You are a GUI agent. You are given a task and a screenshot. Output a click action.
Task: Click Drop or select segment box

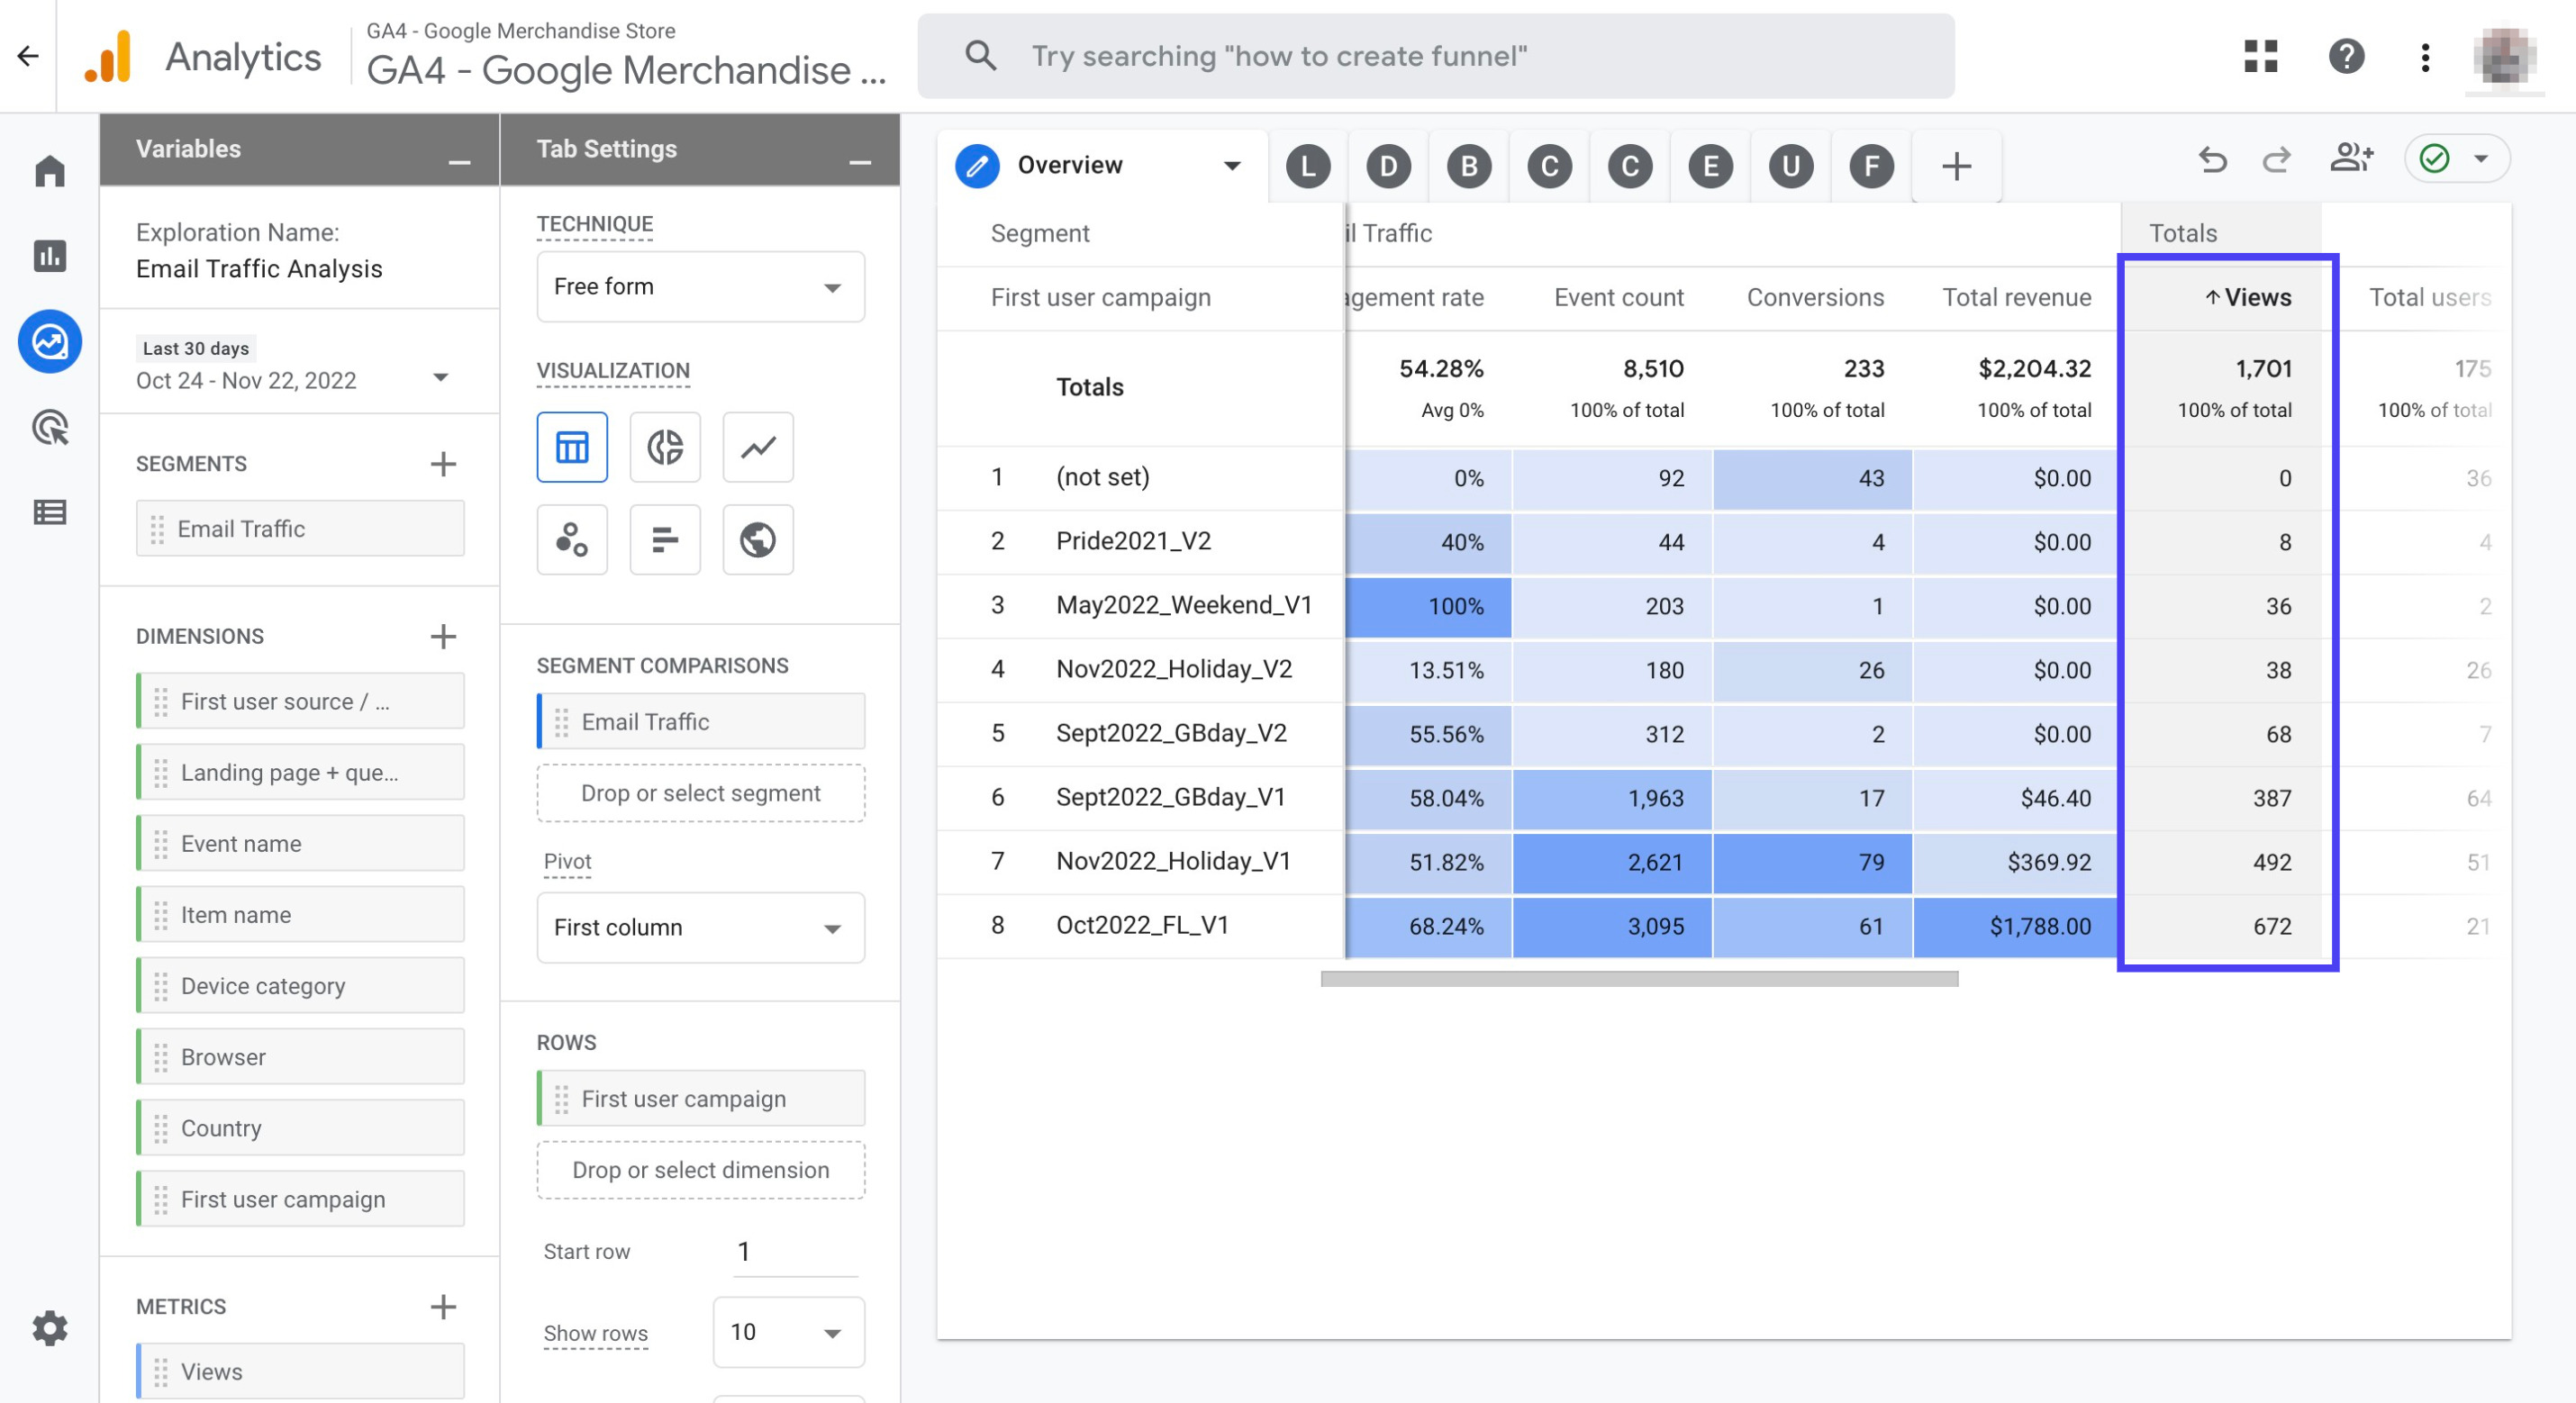click(x=700, y=793)
